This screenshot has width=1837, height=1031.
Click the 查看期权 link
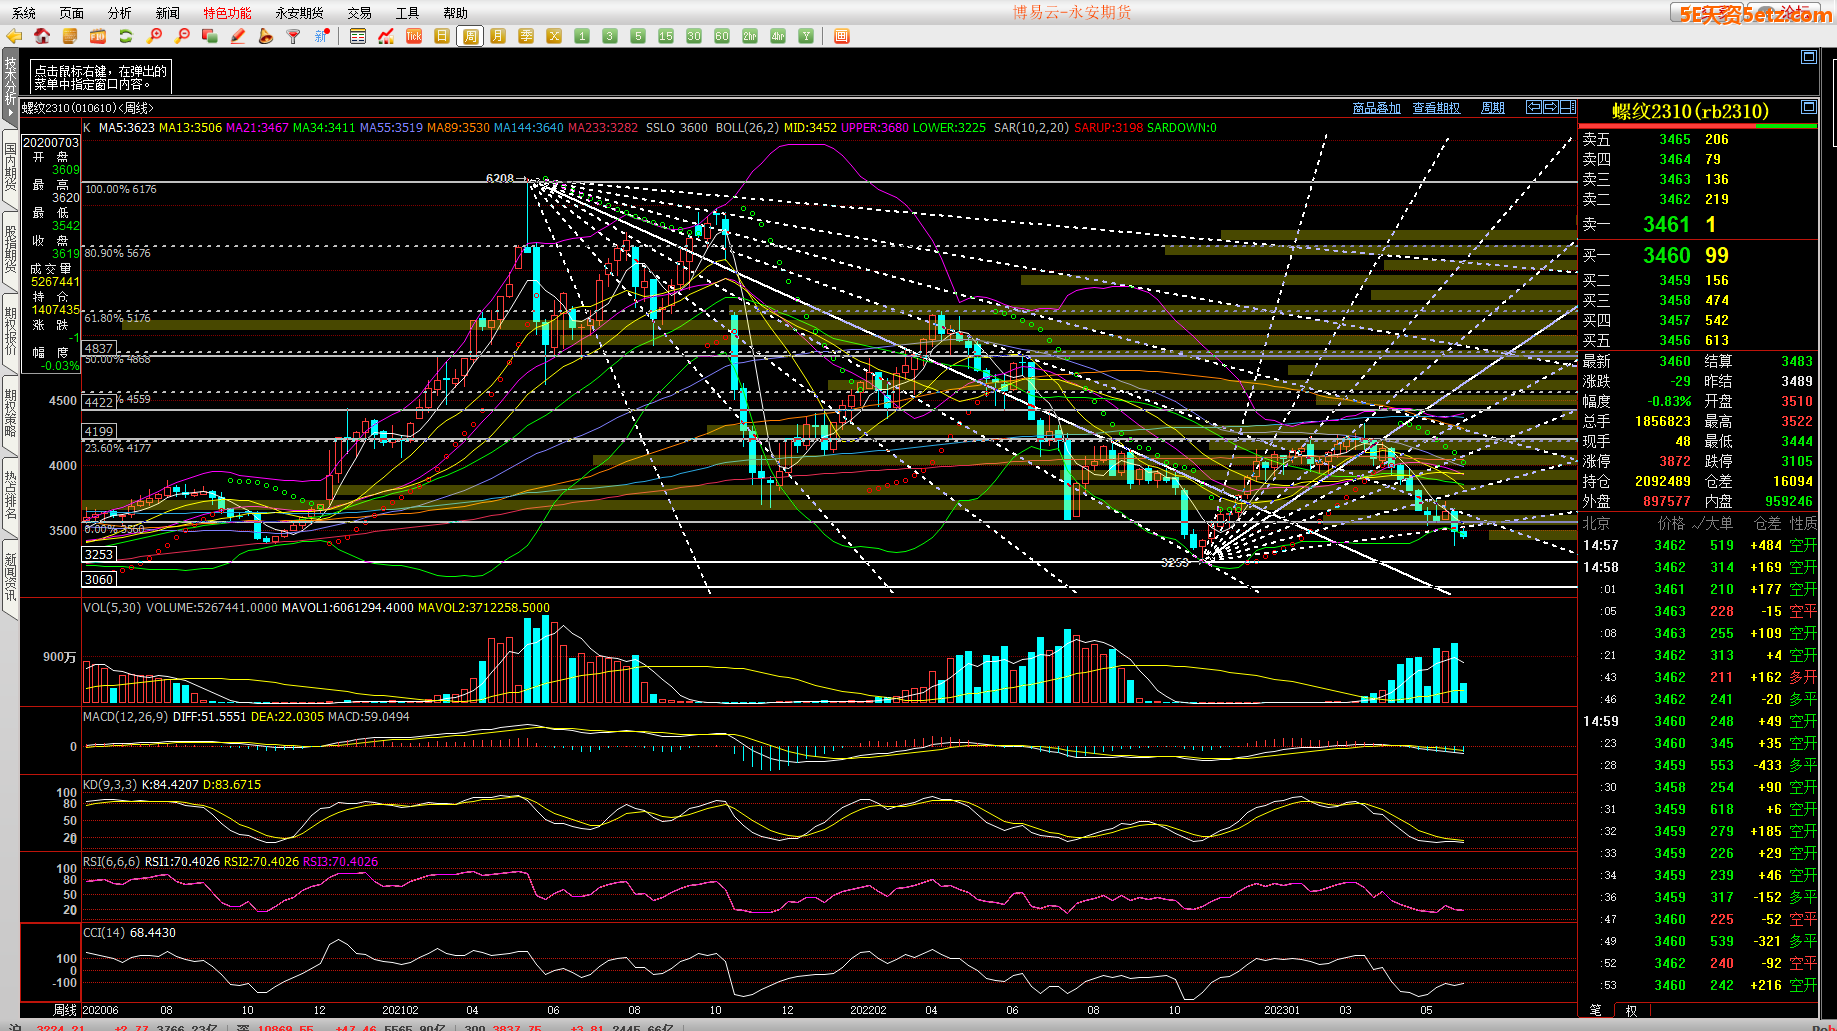[1436, 108]
